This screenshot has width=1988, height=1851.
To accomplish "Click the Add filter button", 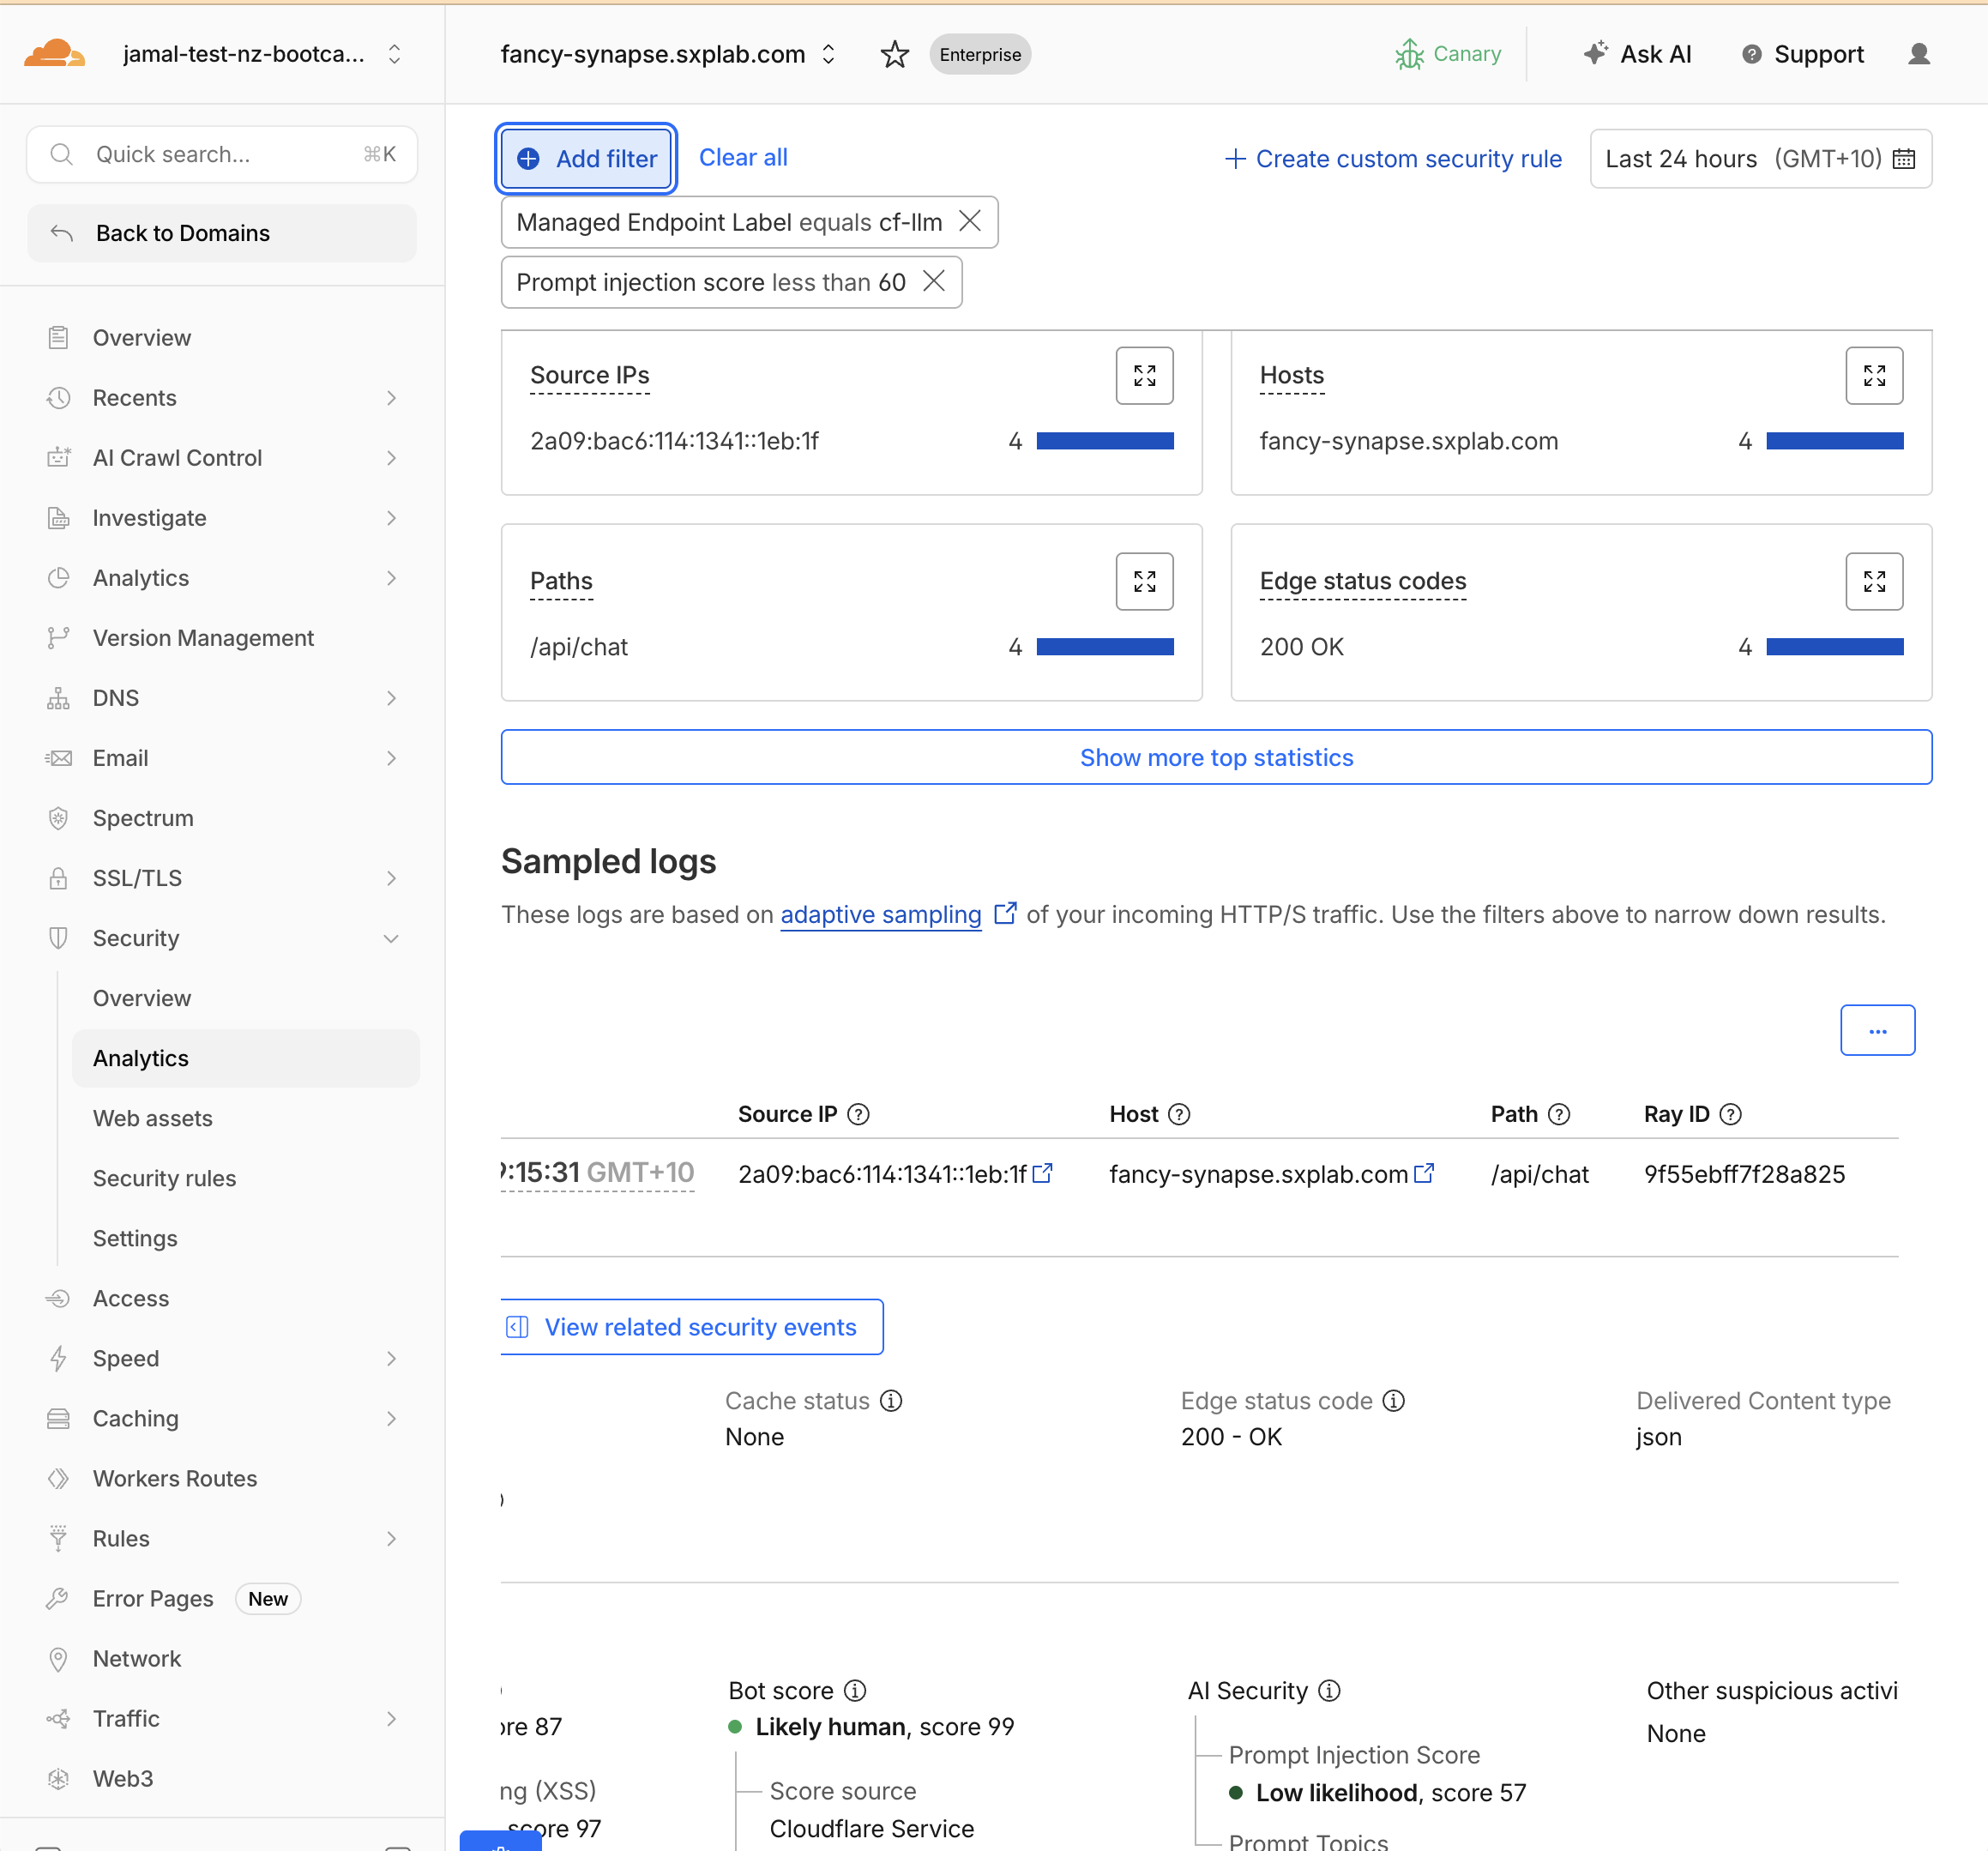I will click(x=586, y=159).
